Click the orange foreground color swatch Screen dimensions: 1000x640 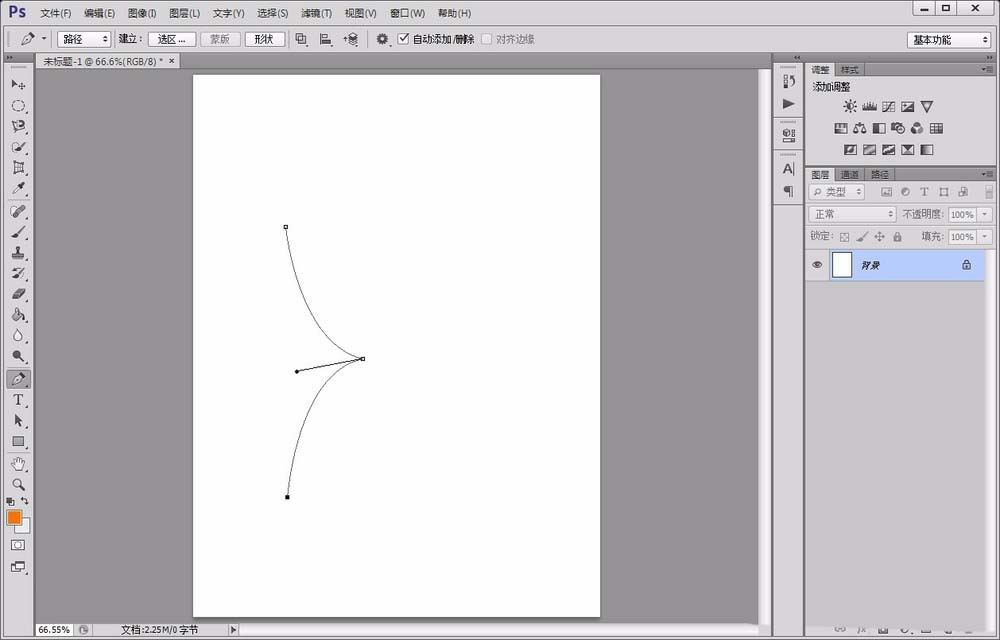tap(14, 517)
